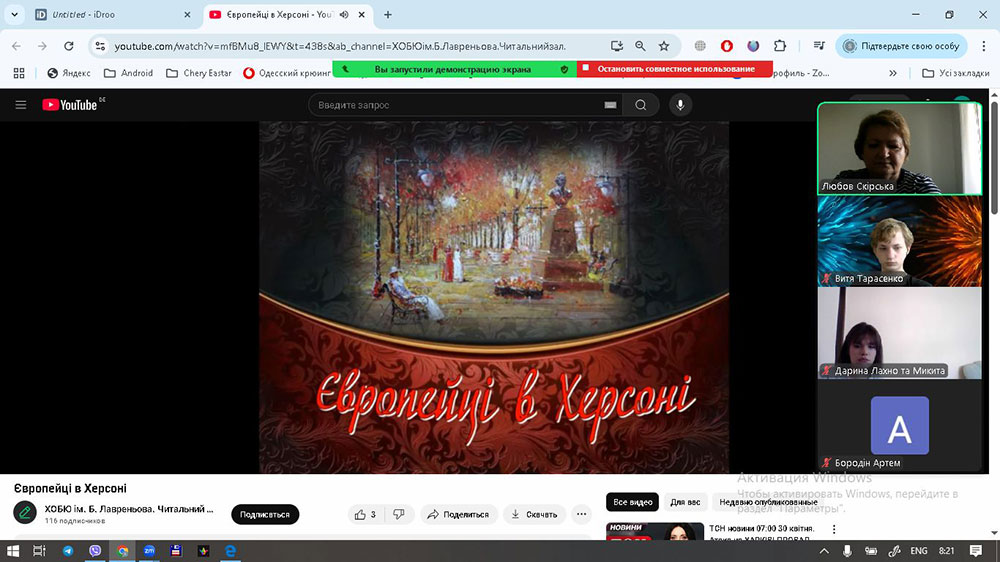
Task: Reload the YouTube page
Action: click(69, 46)
